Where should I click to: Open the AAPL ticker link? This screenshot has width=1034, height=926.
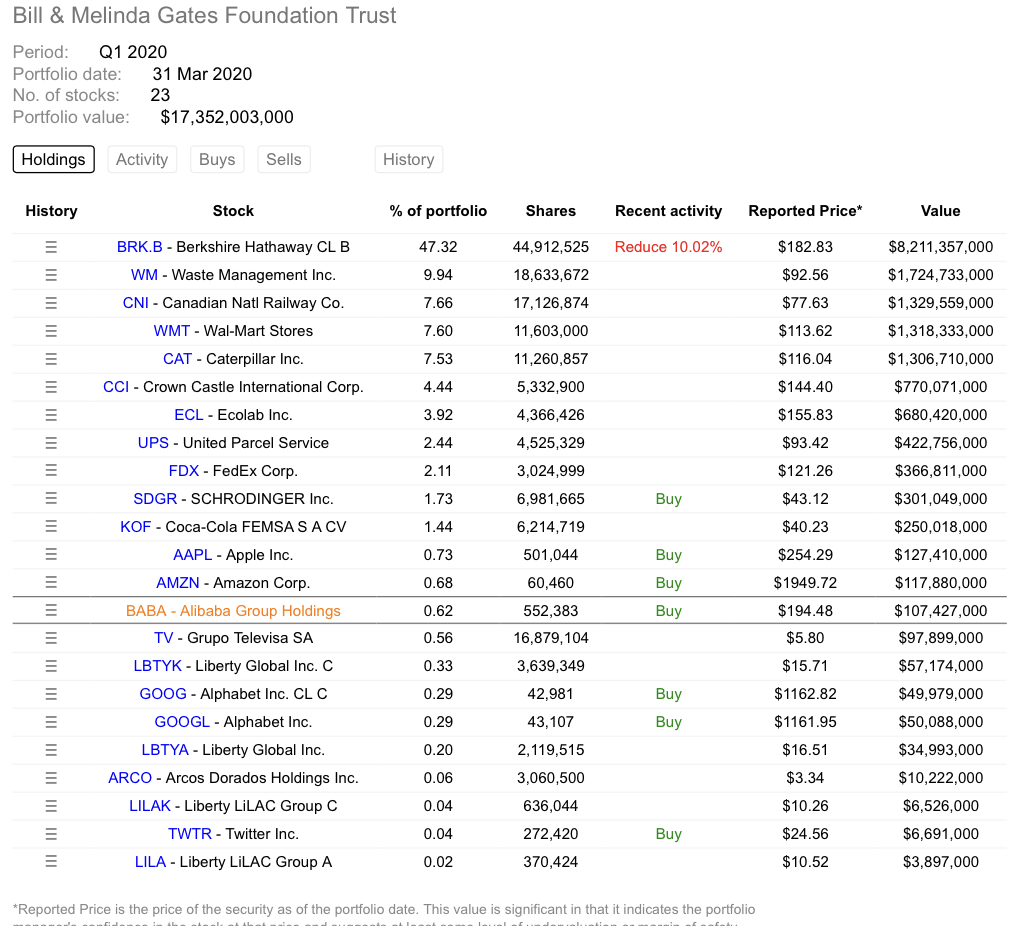click(193, 555)
